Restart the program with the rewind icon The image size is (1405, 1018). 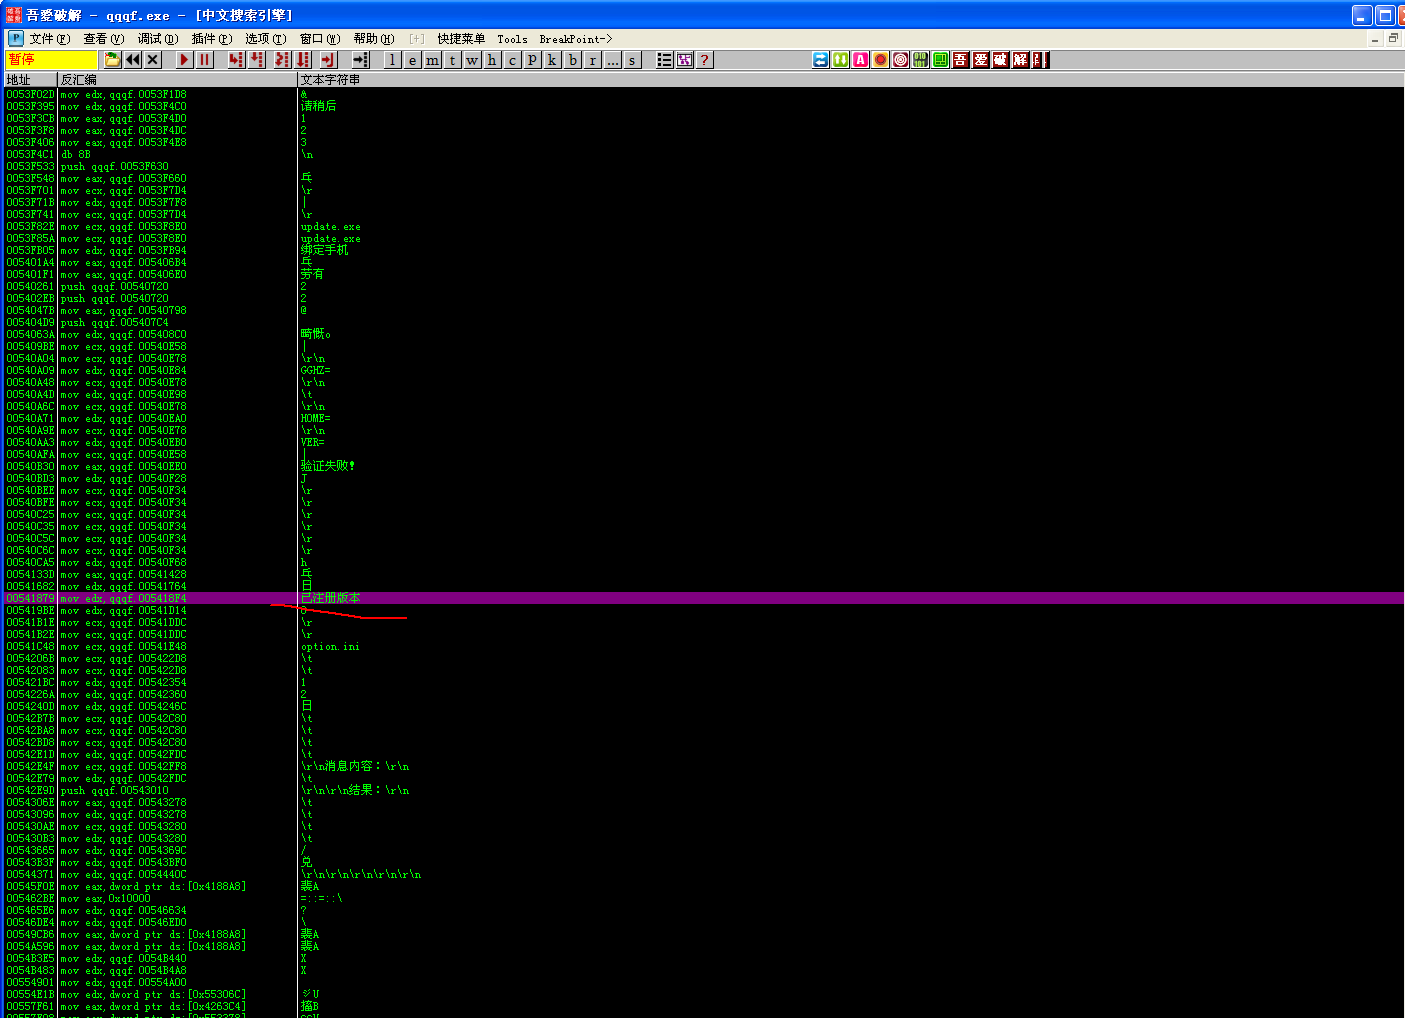133,60
